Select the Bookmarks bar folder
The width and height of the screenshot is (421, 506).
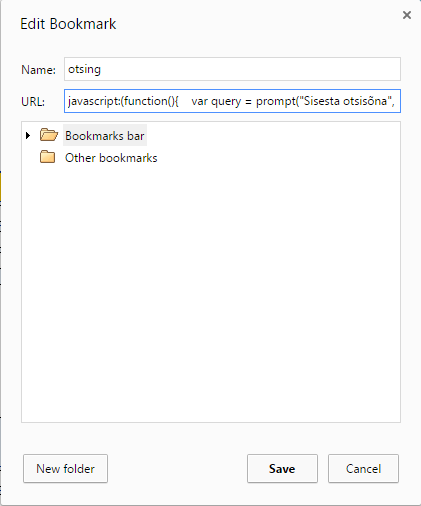tap(105, 135)
